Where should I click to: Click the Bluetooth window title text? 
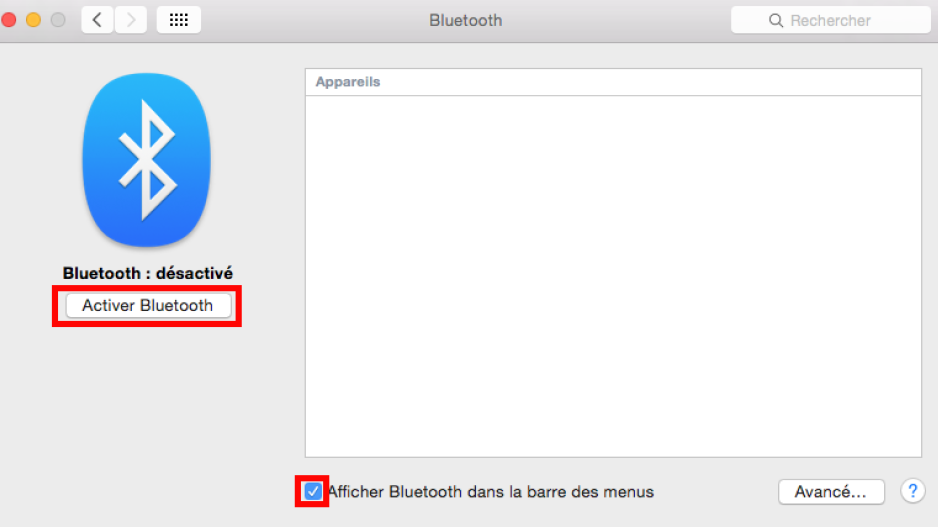point(465,20)
